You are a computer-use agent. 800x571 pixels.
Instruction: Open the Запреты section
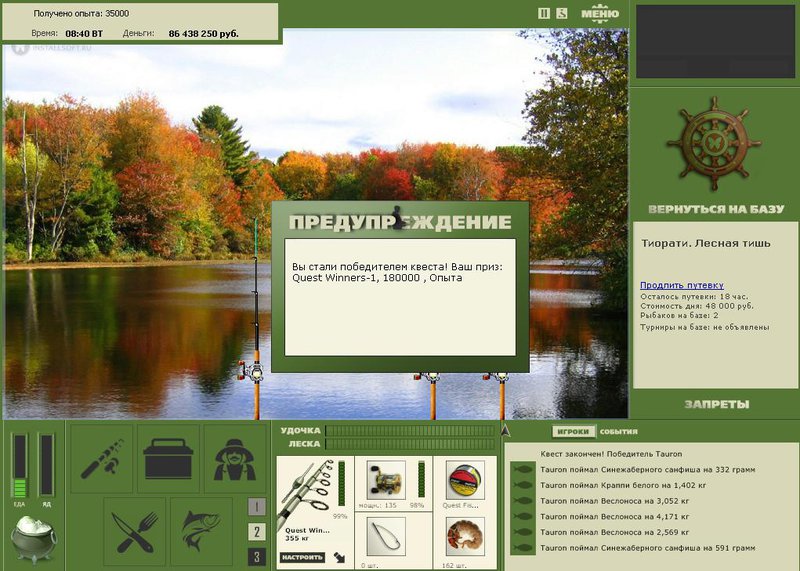pyautogui.click(x=716, y=405)
